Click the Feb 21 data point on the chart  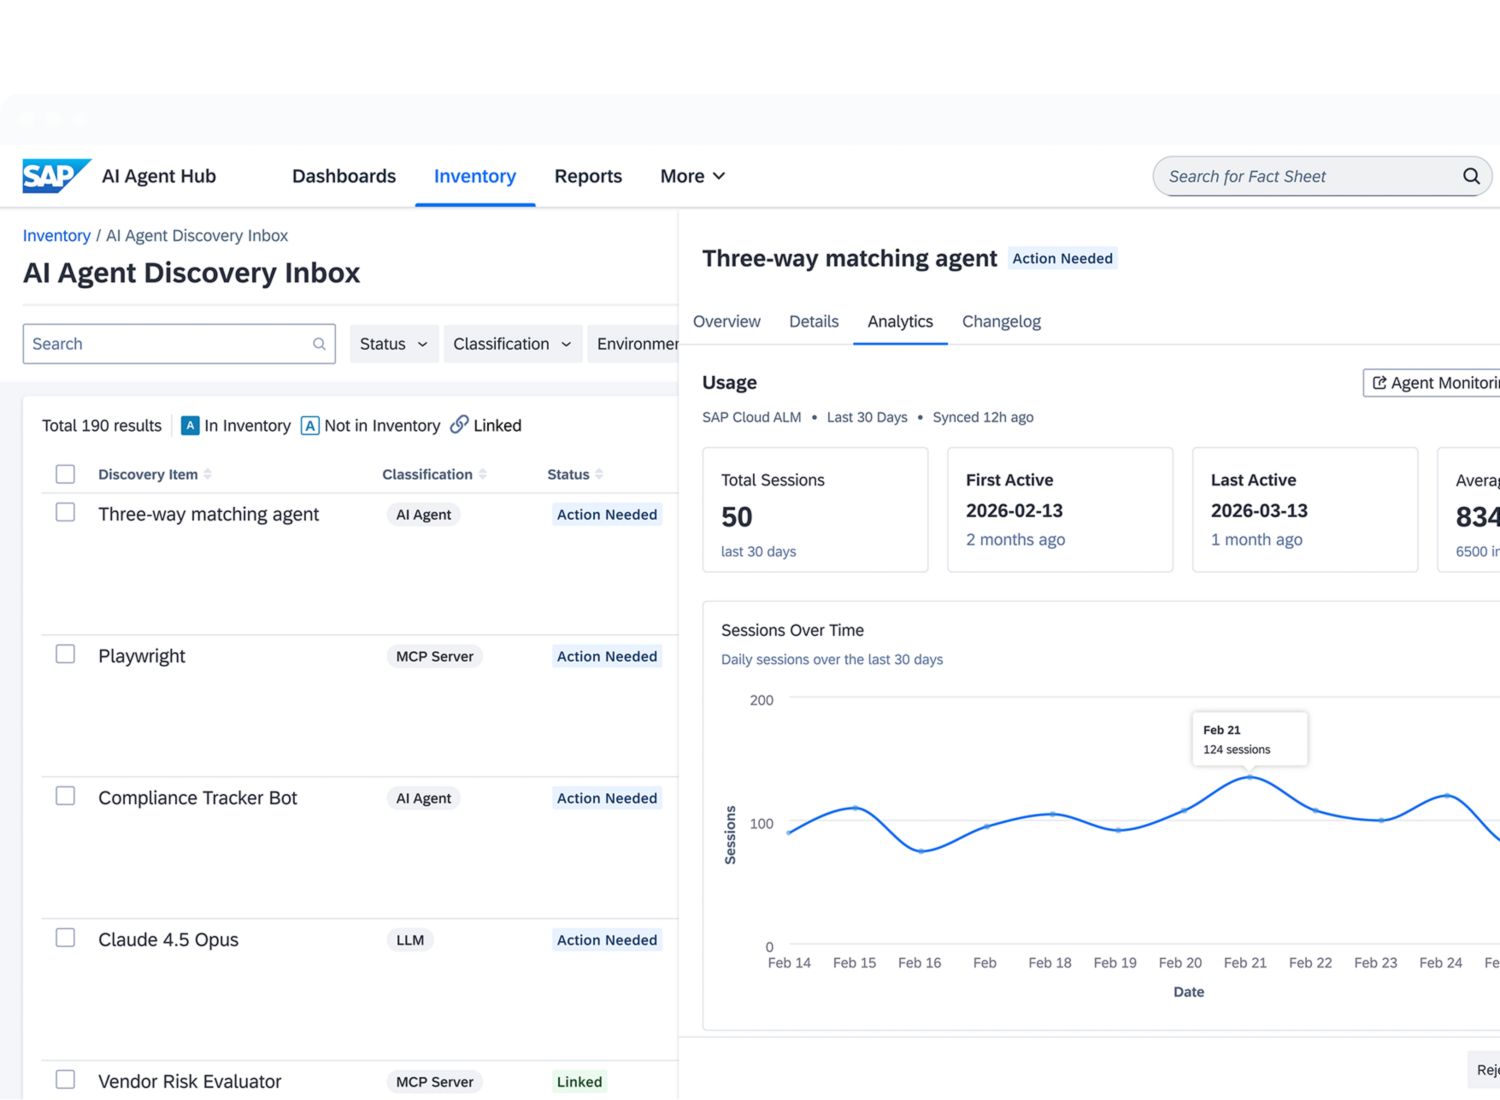[x=1249, y=777]
